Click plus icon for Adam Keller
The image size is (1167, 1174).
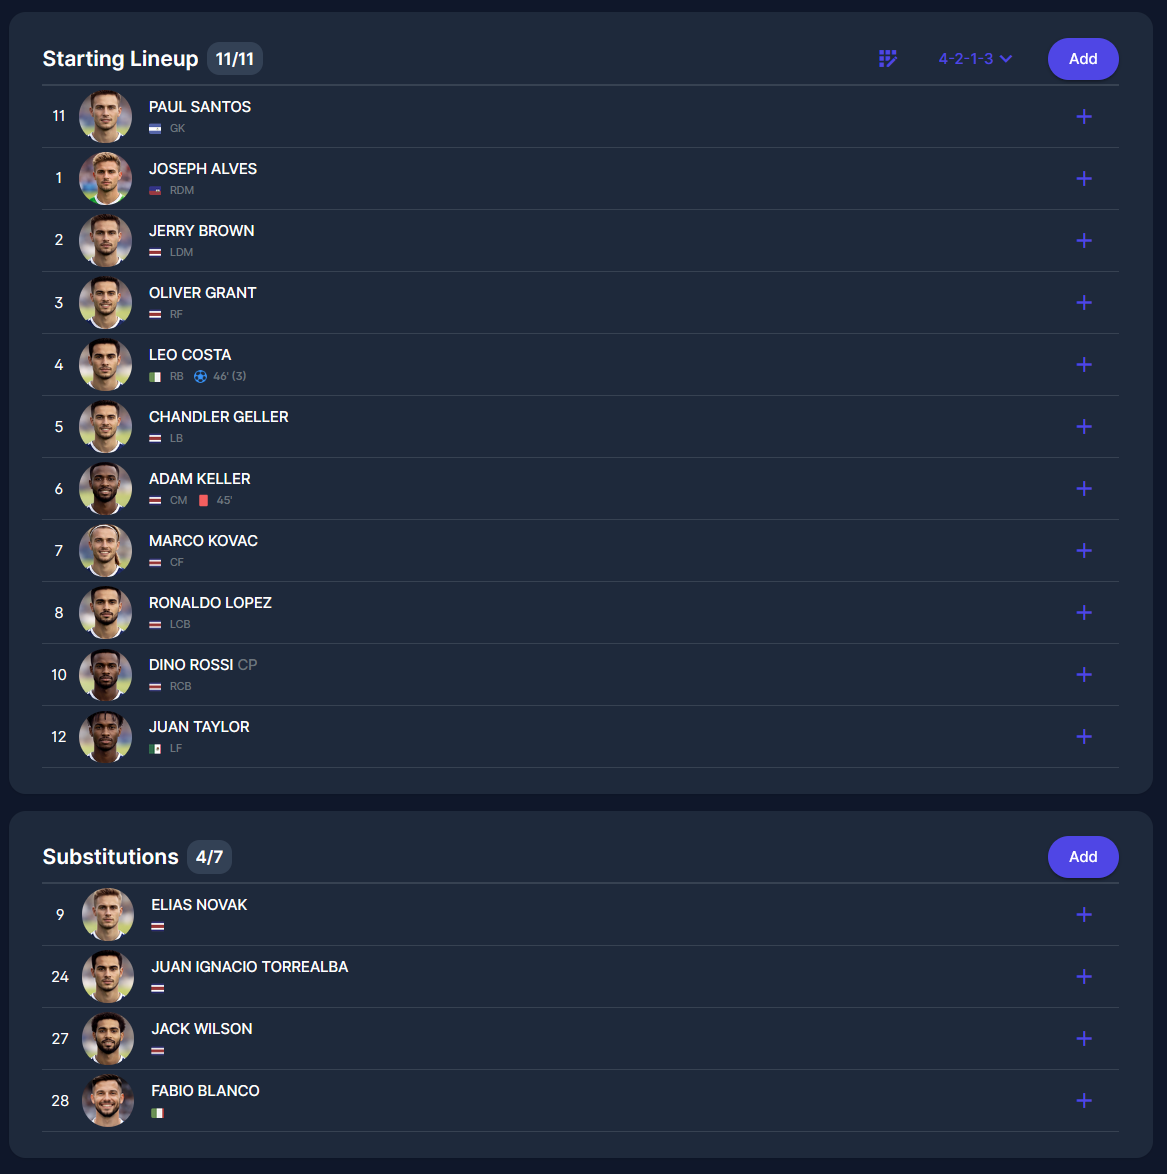1084,489
